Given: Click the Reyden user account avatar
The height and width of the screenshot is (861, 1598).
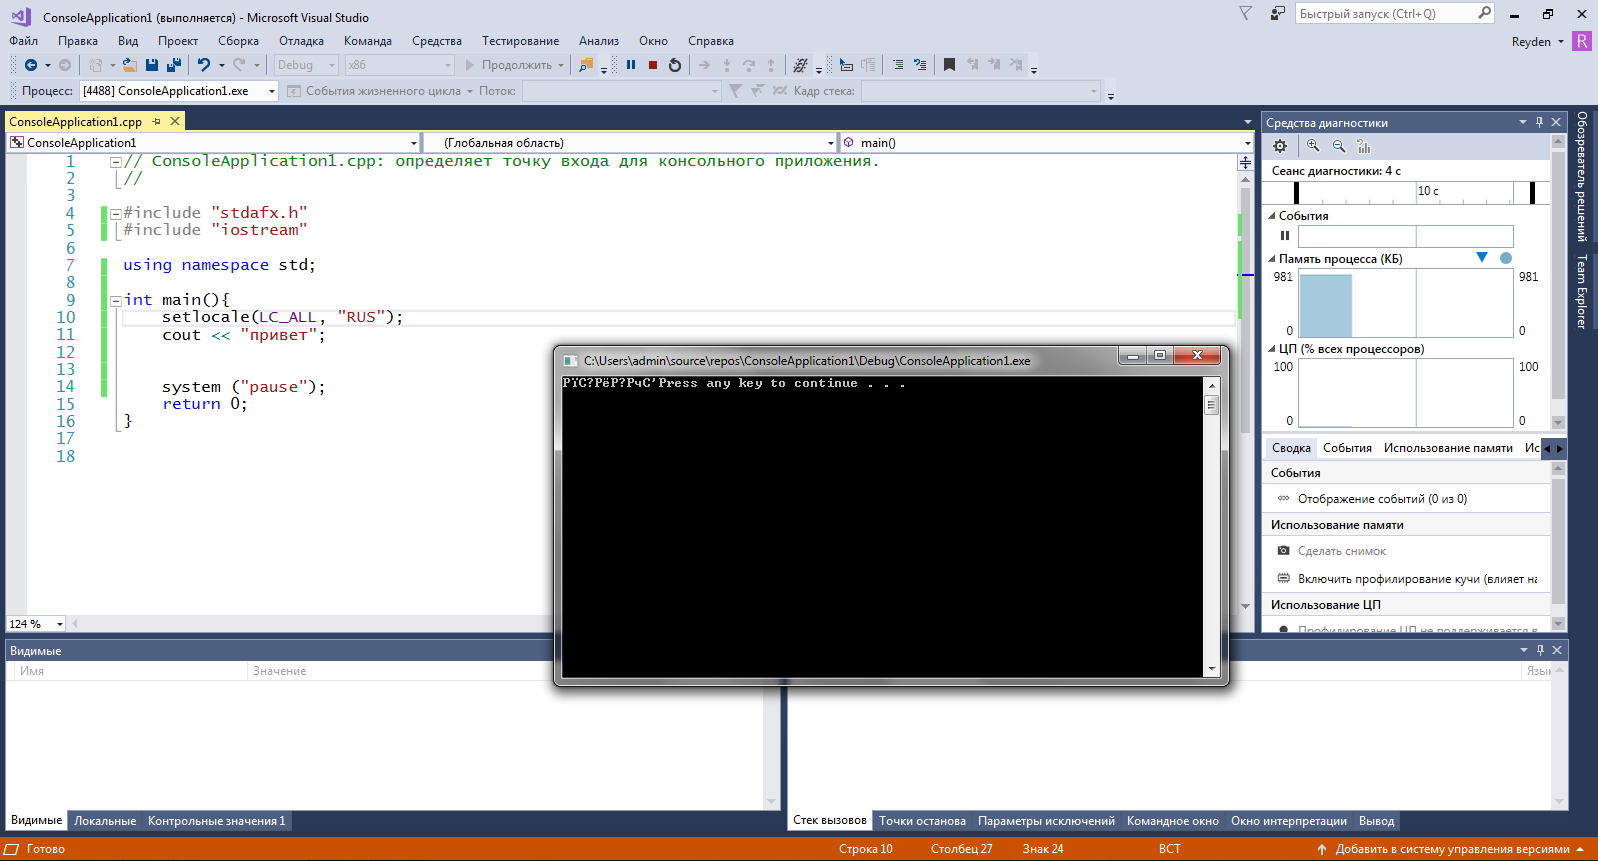Looking at the screenshot, I should pos(1582,41).
